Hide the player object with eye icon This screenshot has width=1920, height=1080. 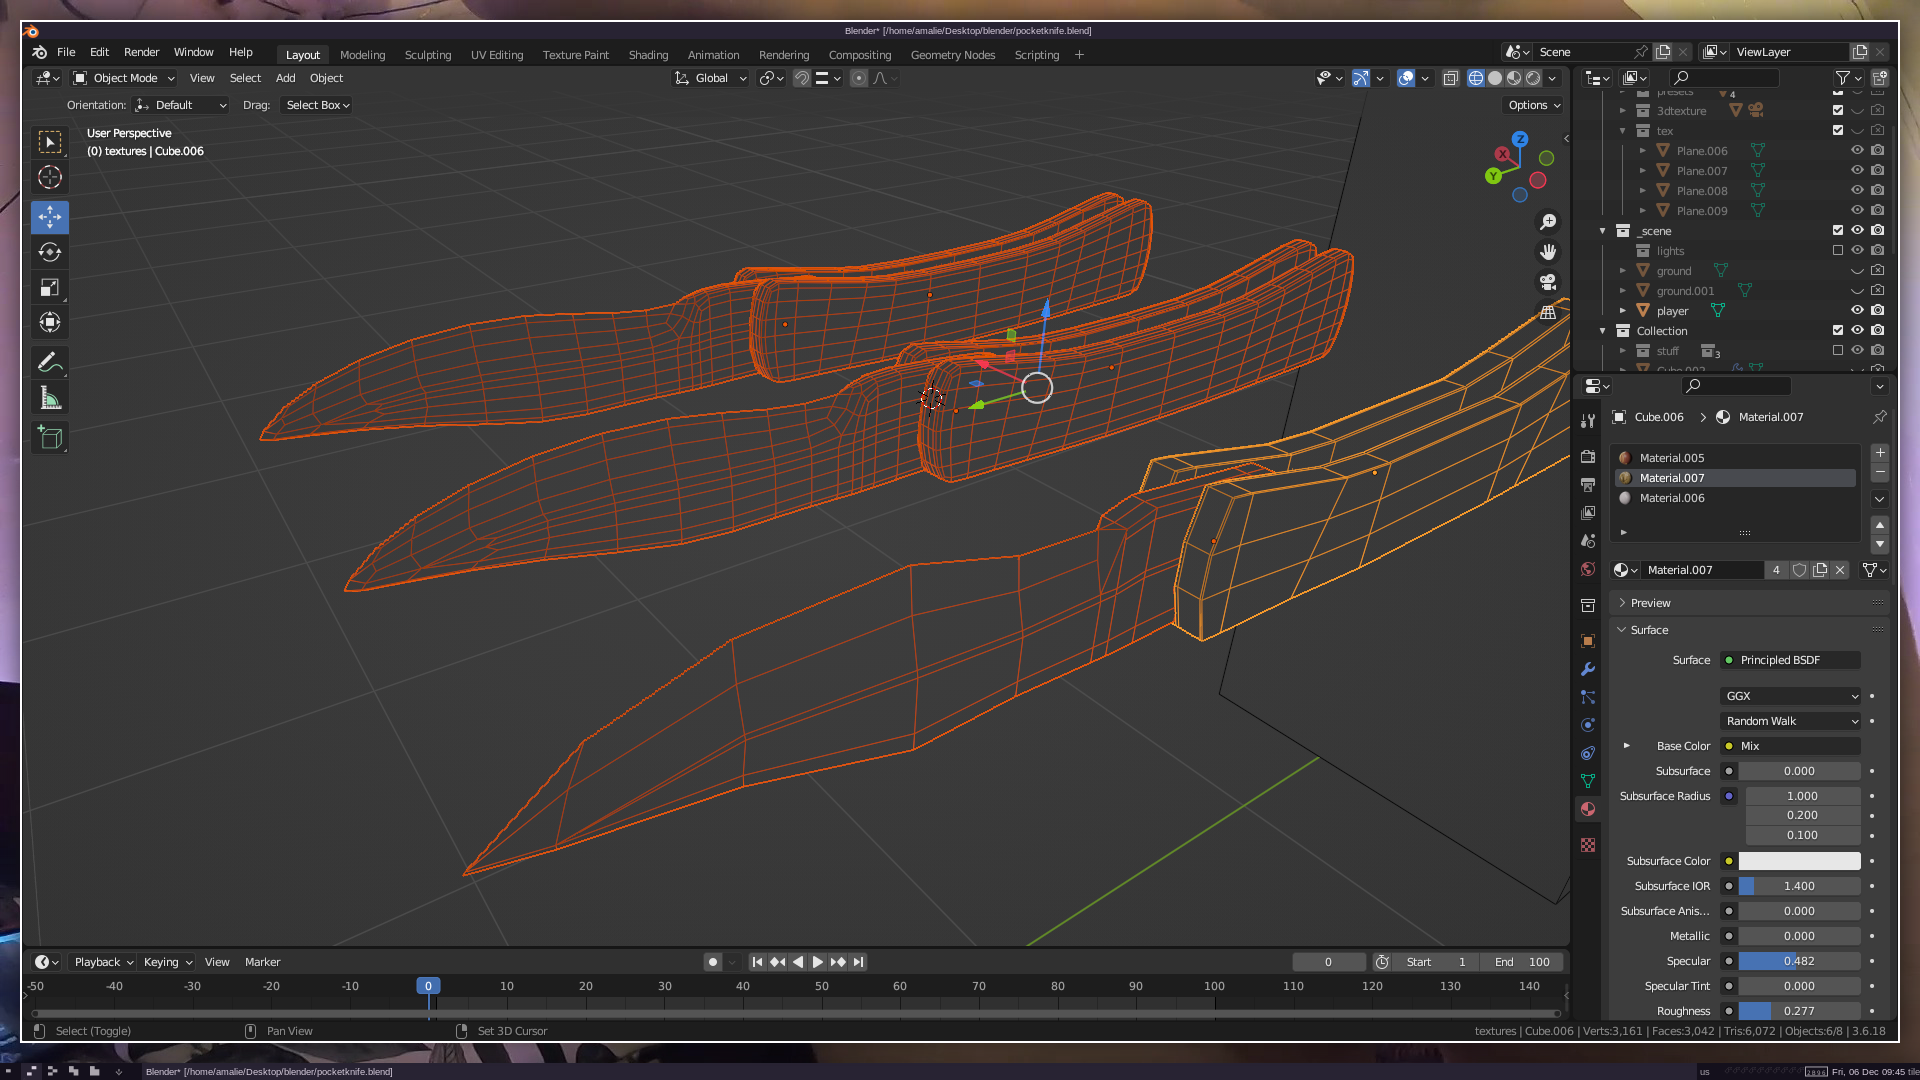point(1857,310)
